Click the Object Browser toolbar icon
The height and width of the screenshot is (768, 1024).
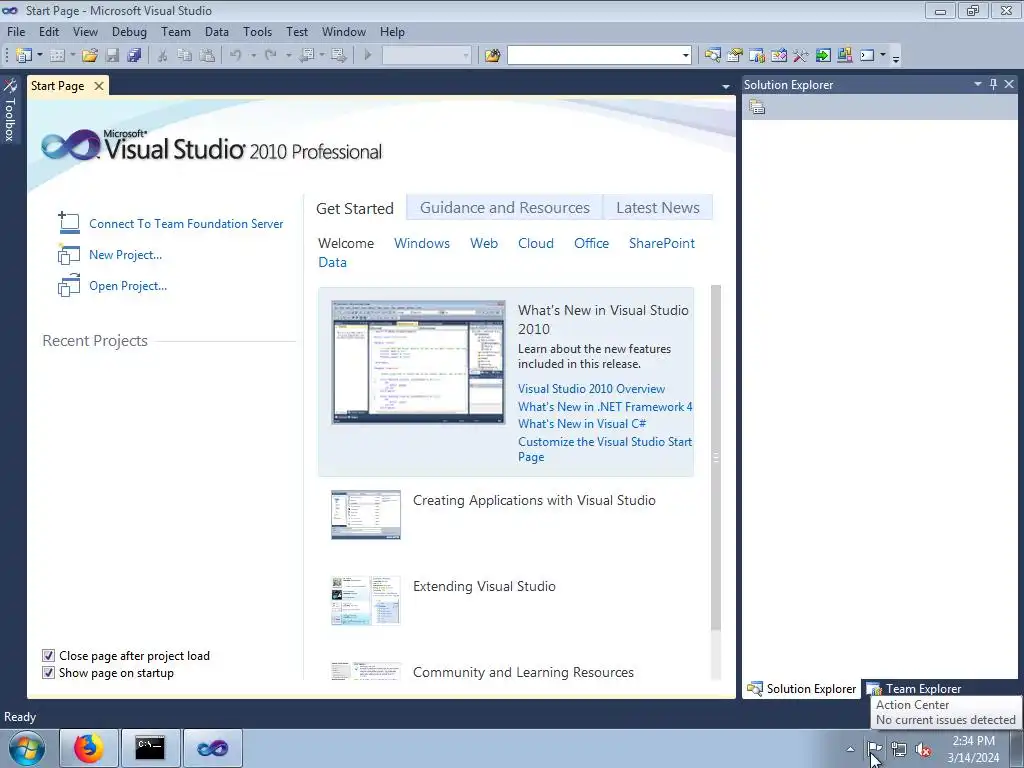[x=779, y=56]
